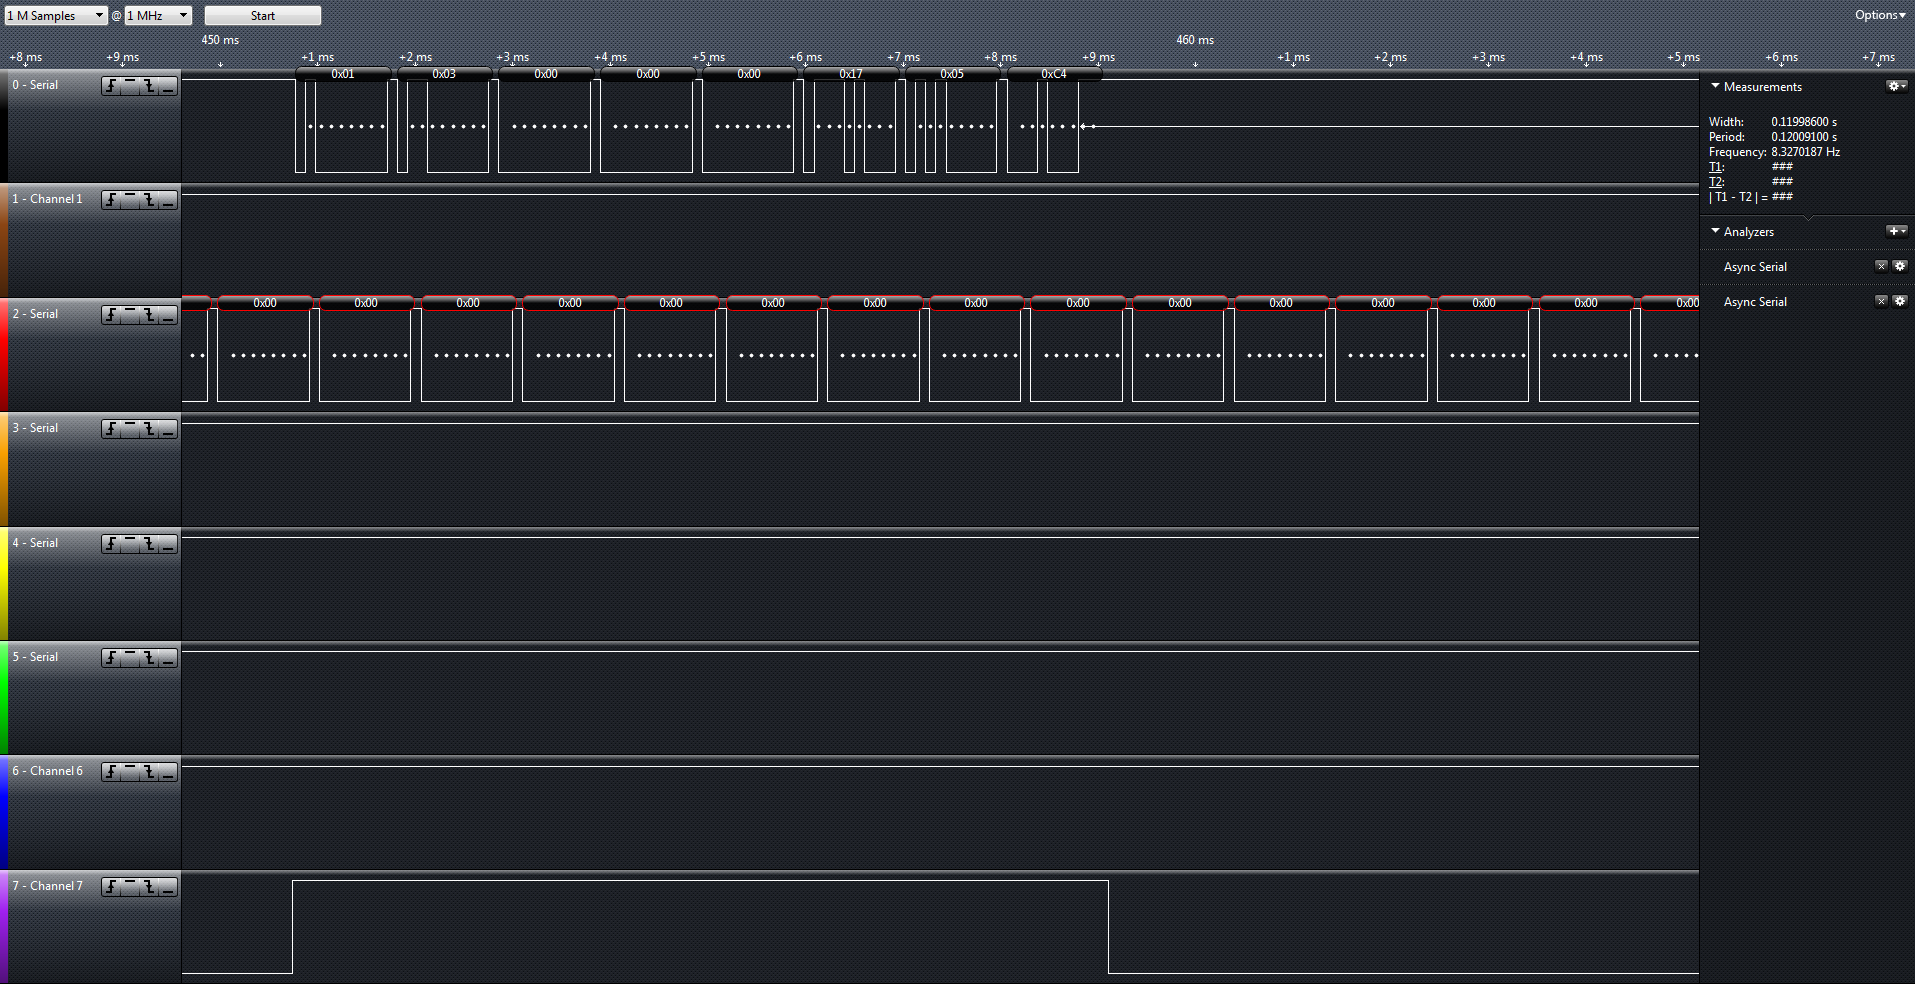Click the T1 timing marker link
This screenshot has width=1915, height=984.
coord(1716,167)
